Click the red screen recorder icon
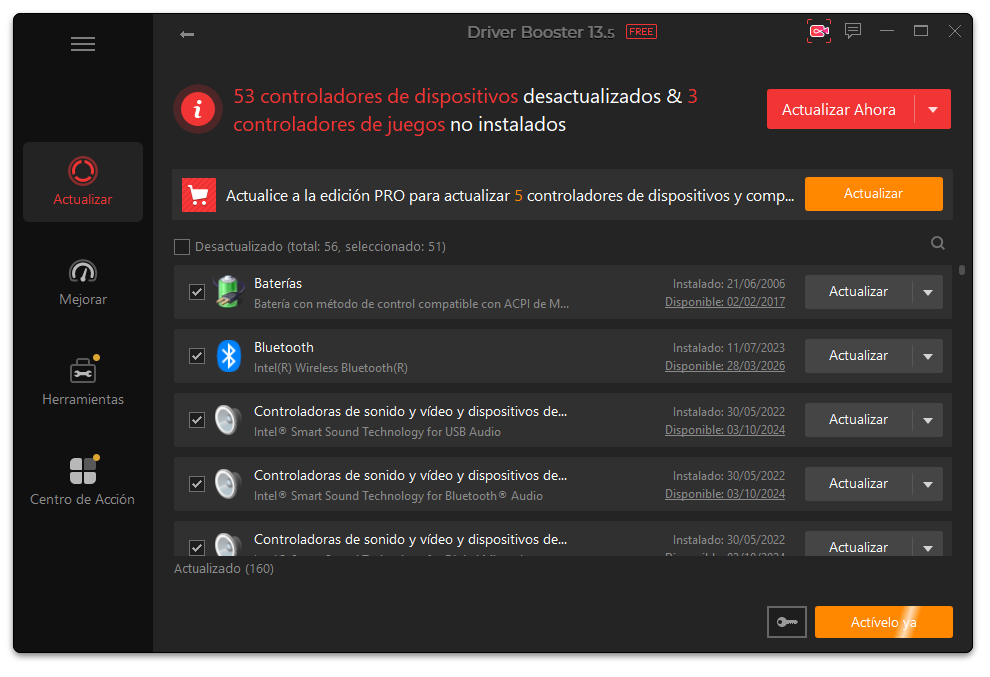This screenshot has width=990, height=677. tap(819, 31)
